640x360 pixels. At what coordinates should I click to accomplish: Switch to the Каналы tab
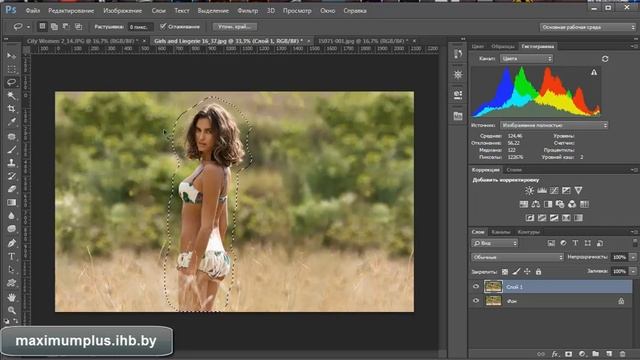point(500,232)
